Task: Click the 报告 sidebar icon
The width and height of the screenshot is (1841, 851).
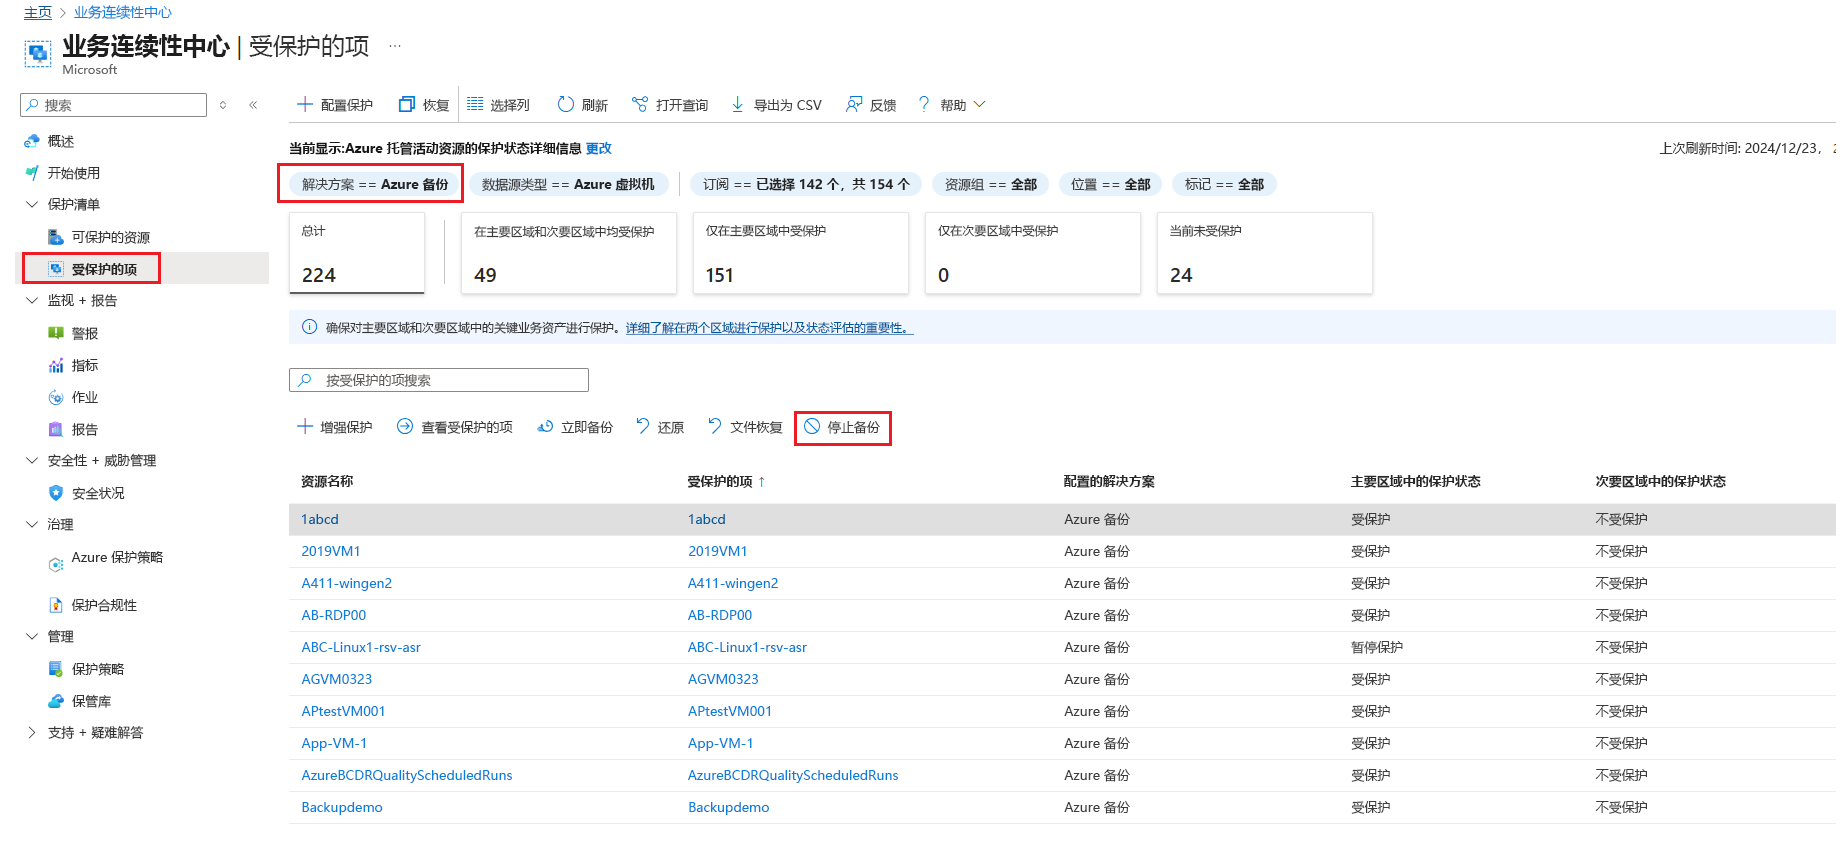Action: [56, 429]
